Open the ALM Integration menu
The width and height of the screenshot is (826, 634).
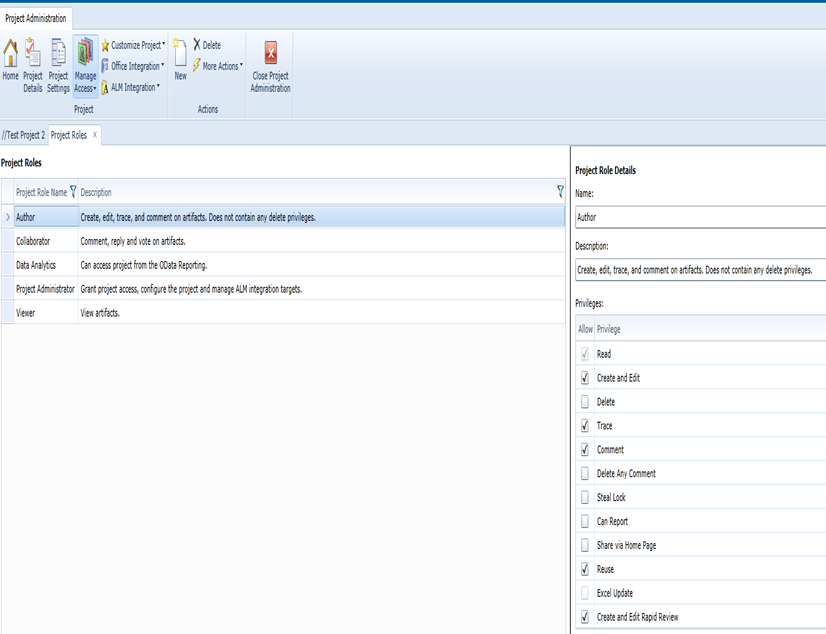click(131, 87)
